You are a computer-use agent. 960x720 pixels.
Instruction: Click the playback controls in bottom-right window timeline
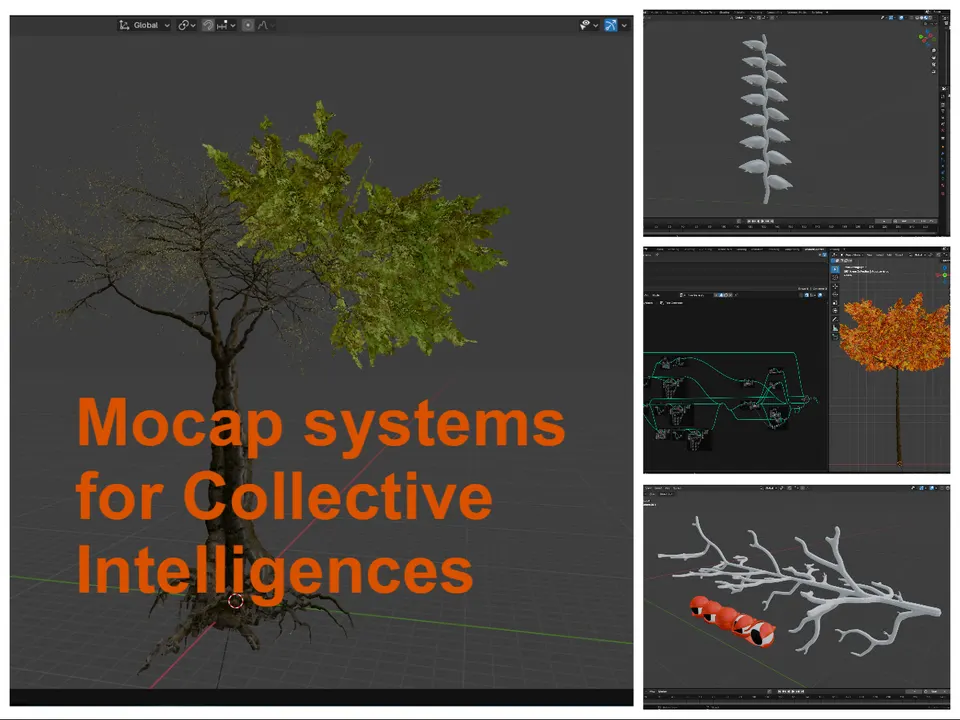[x=791, y=691]
